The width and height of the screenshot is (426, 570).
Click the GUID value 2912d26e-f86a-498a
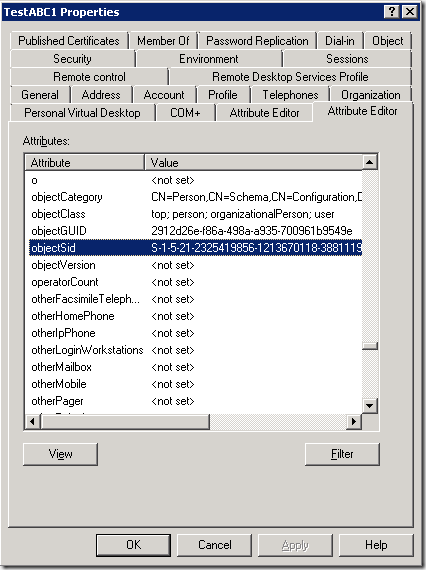252,231
